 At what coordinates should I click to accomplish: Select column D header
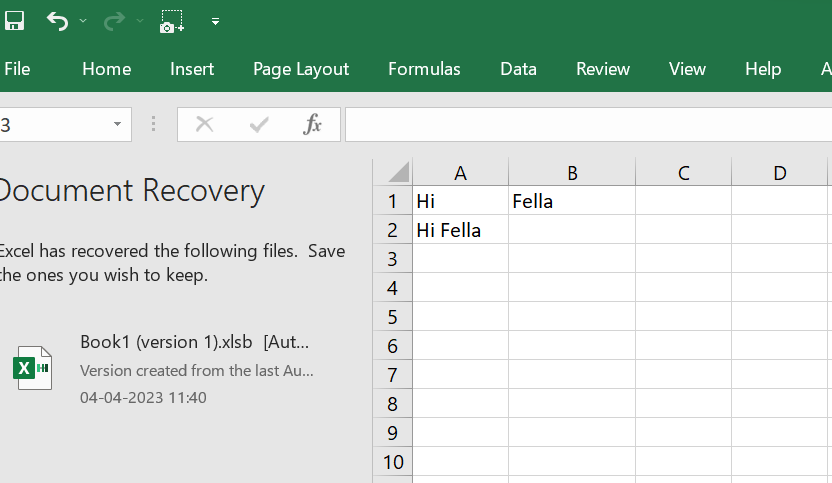tap(779, 172)
